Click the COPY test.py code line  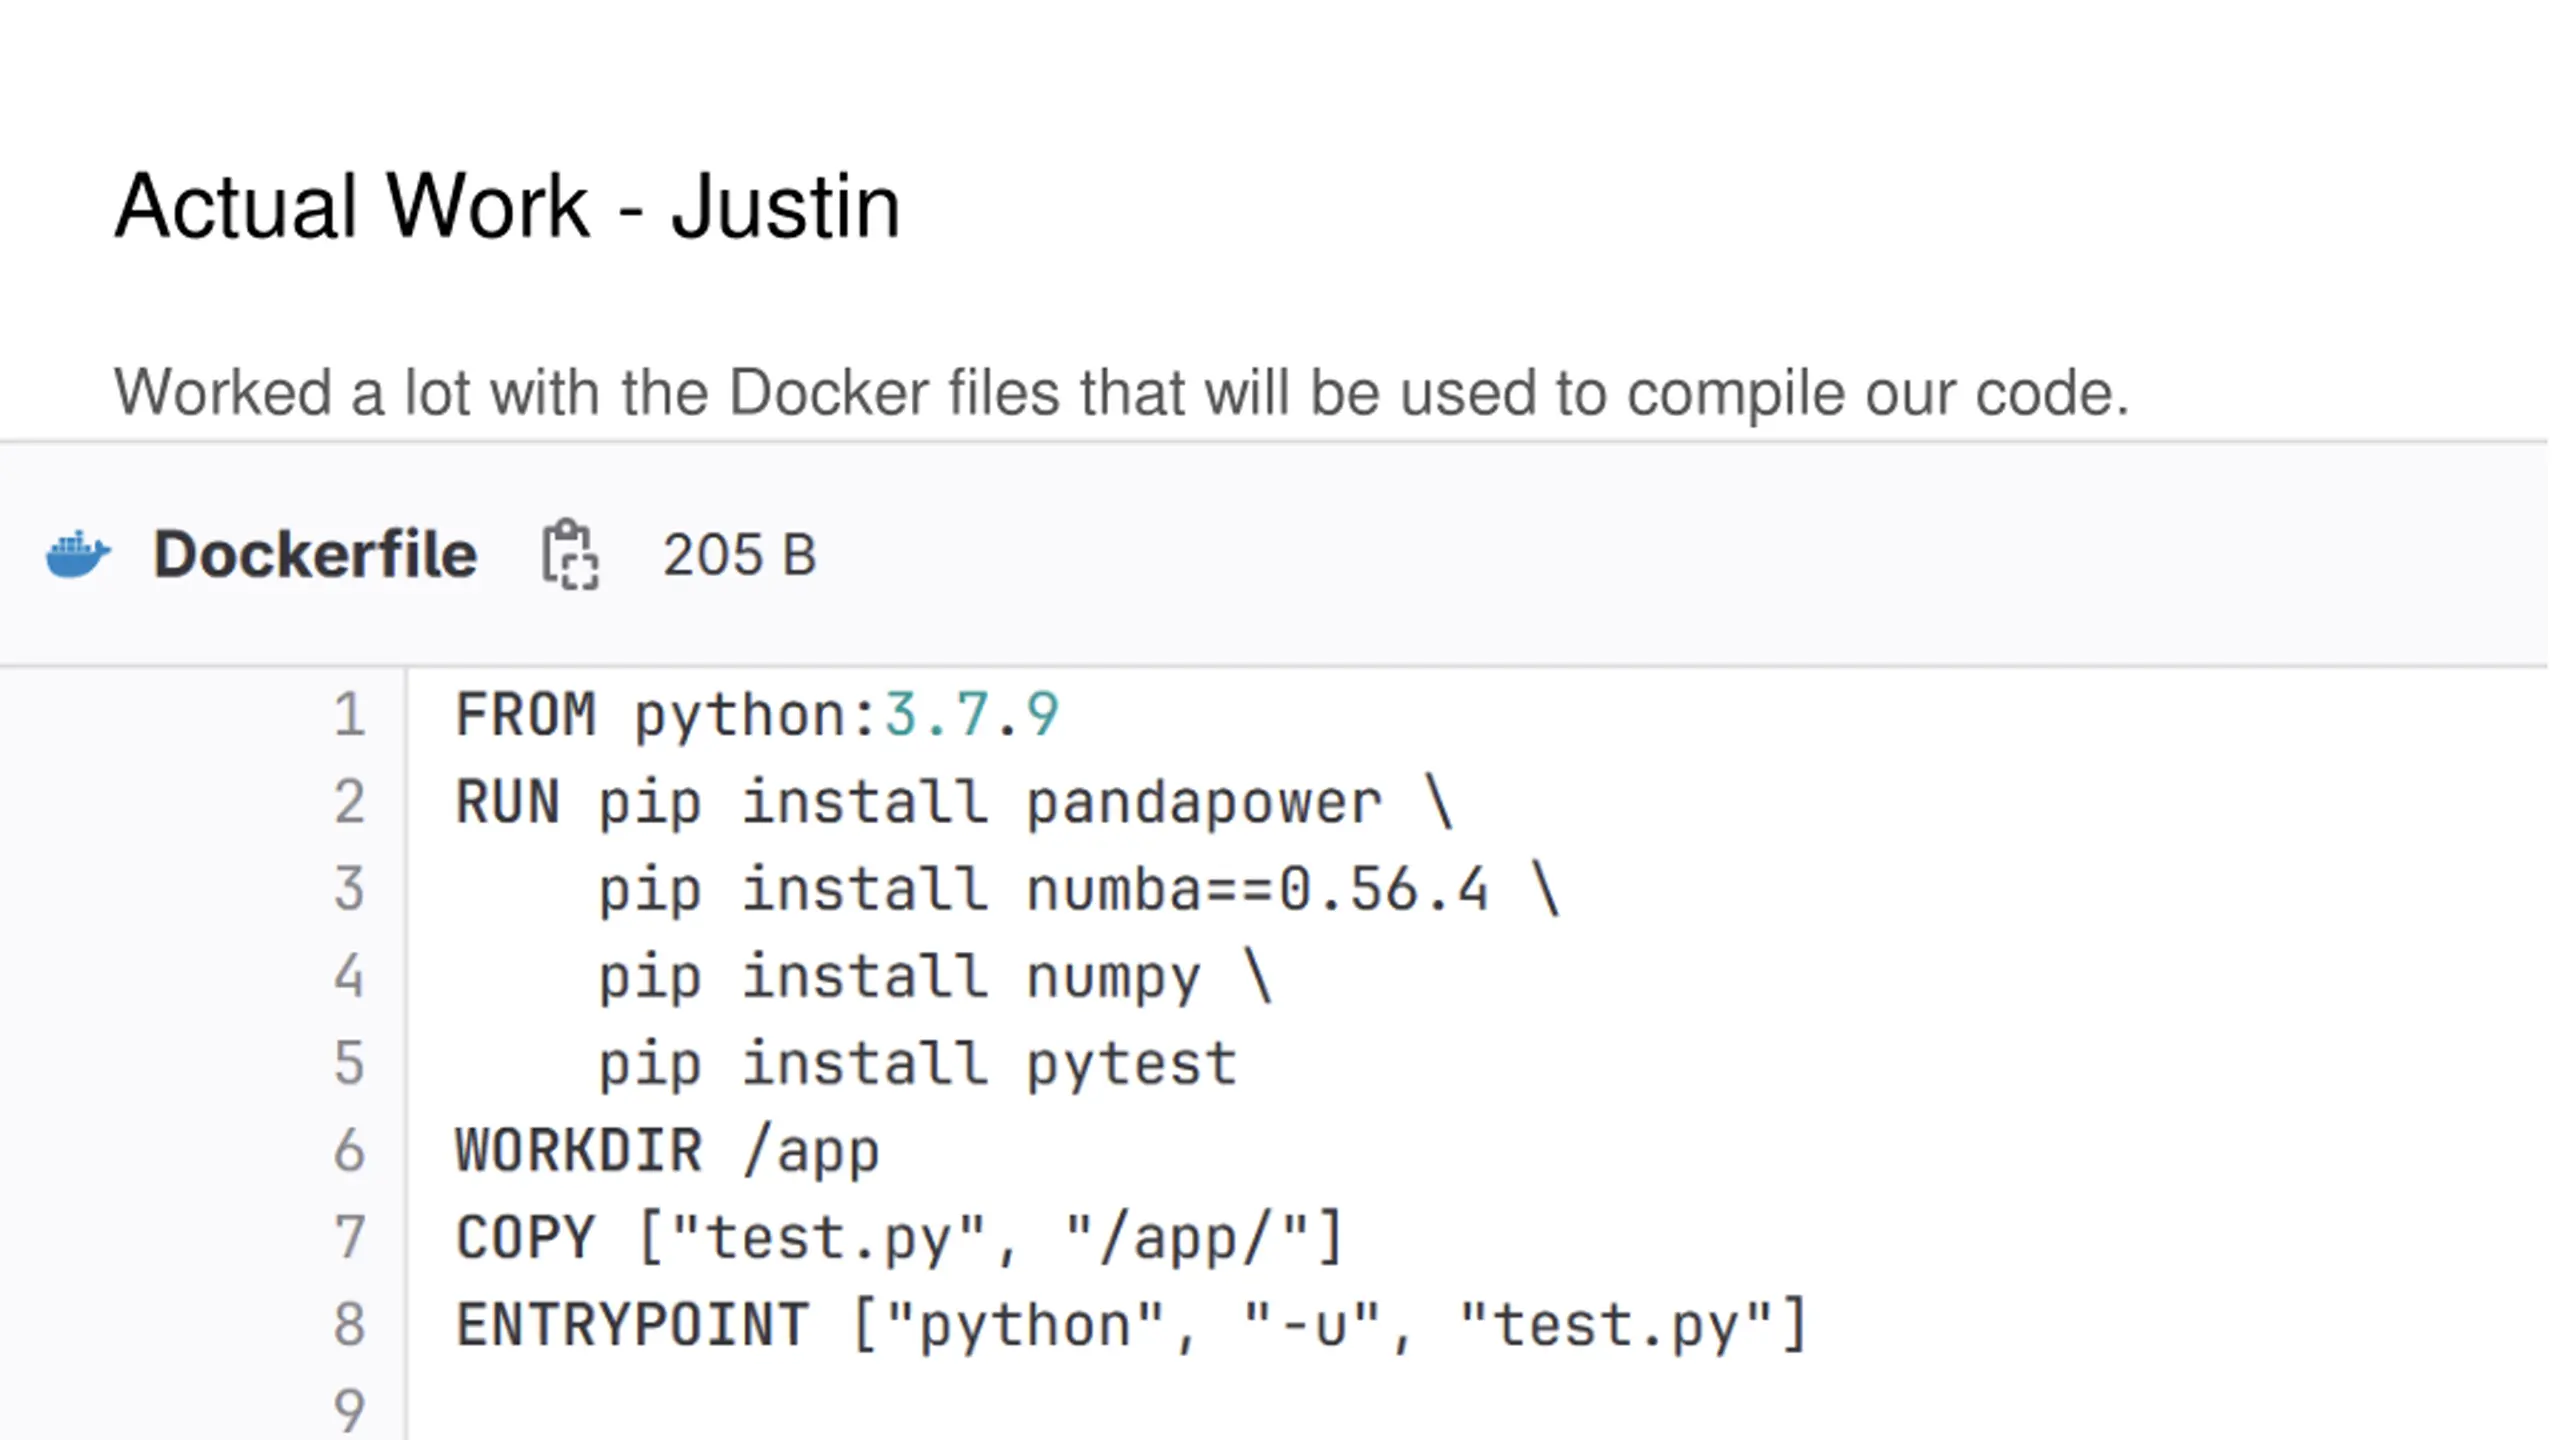point(900,1238)
